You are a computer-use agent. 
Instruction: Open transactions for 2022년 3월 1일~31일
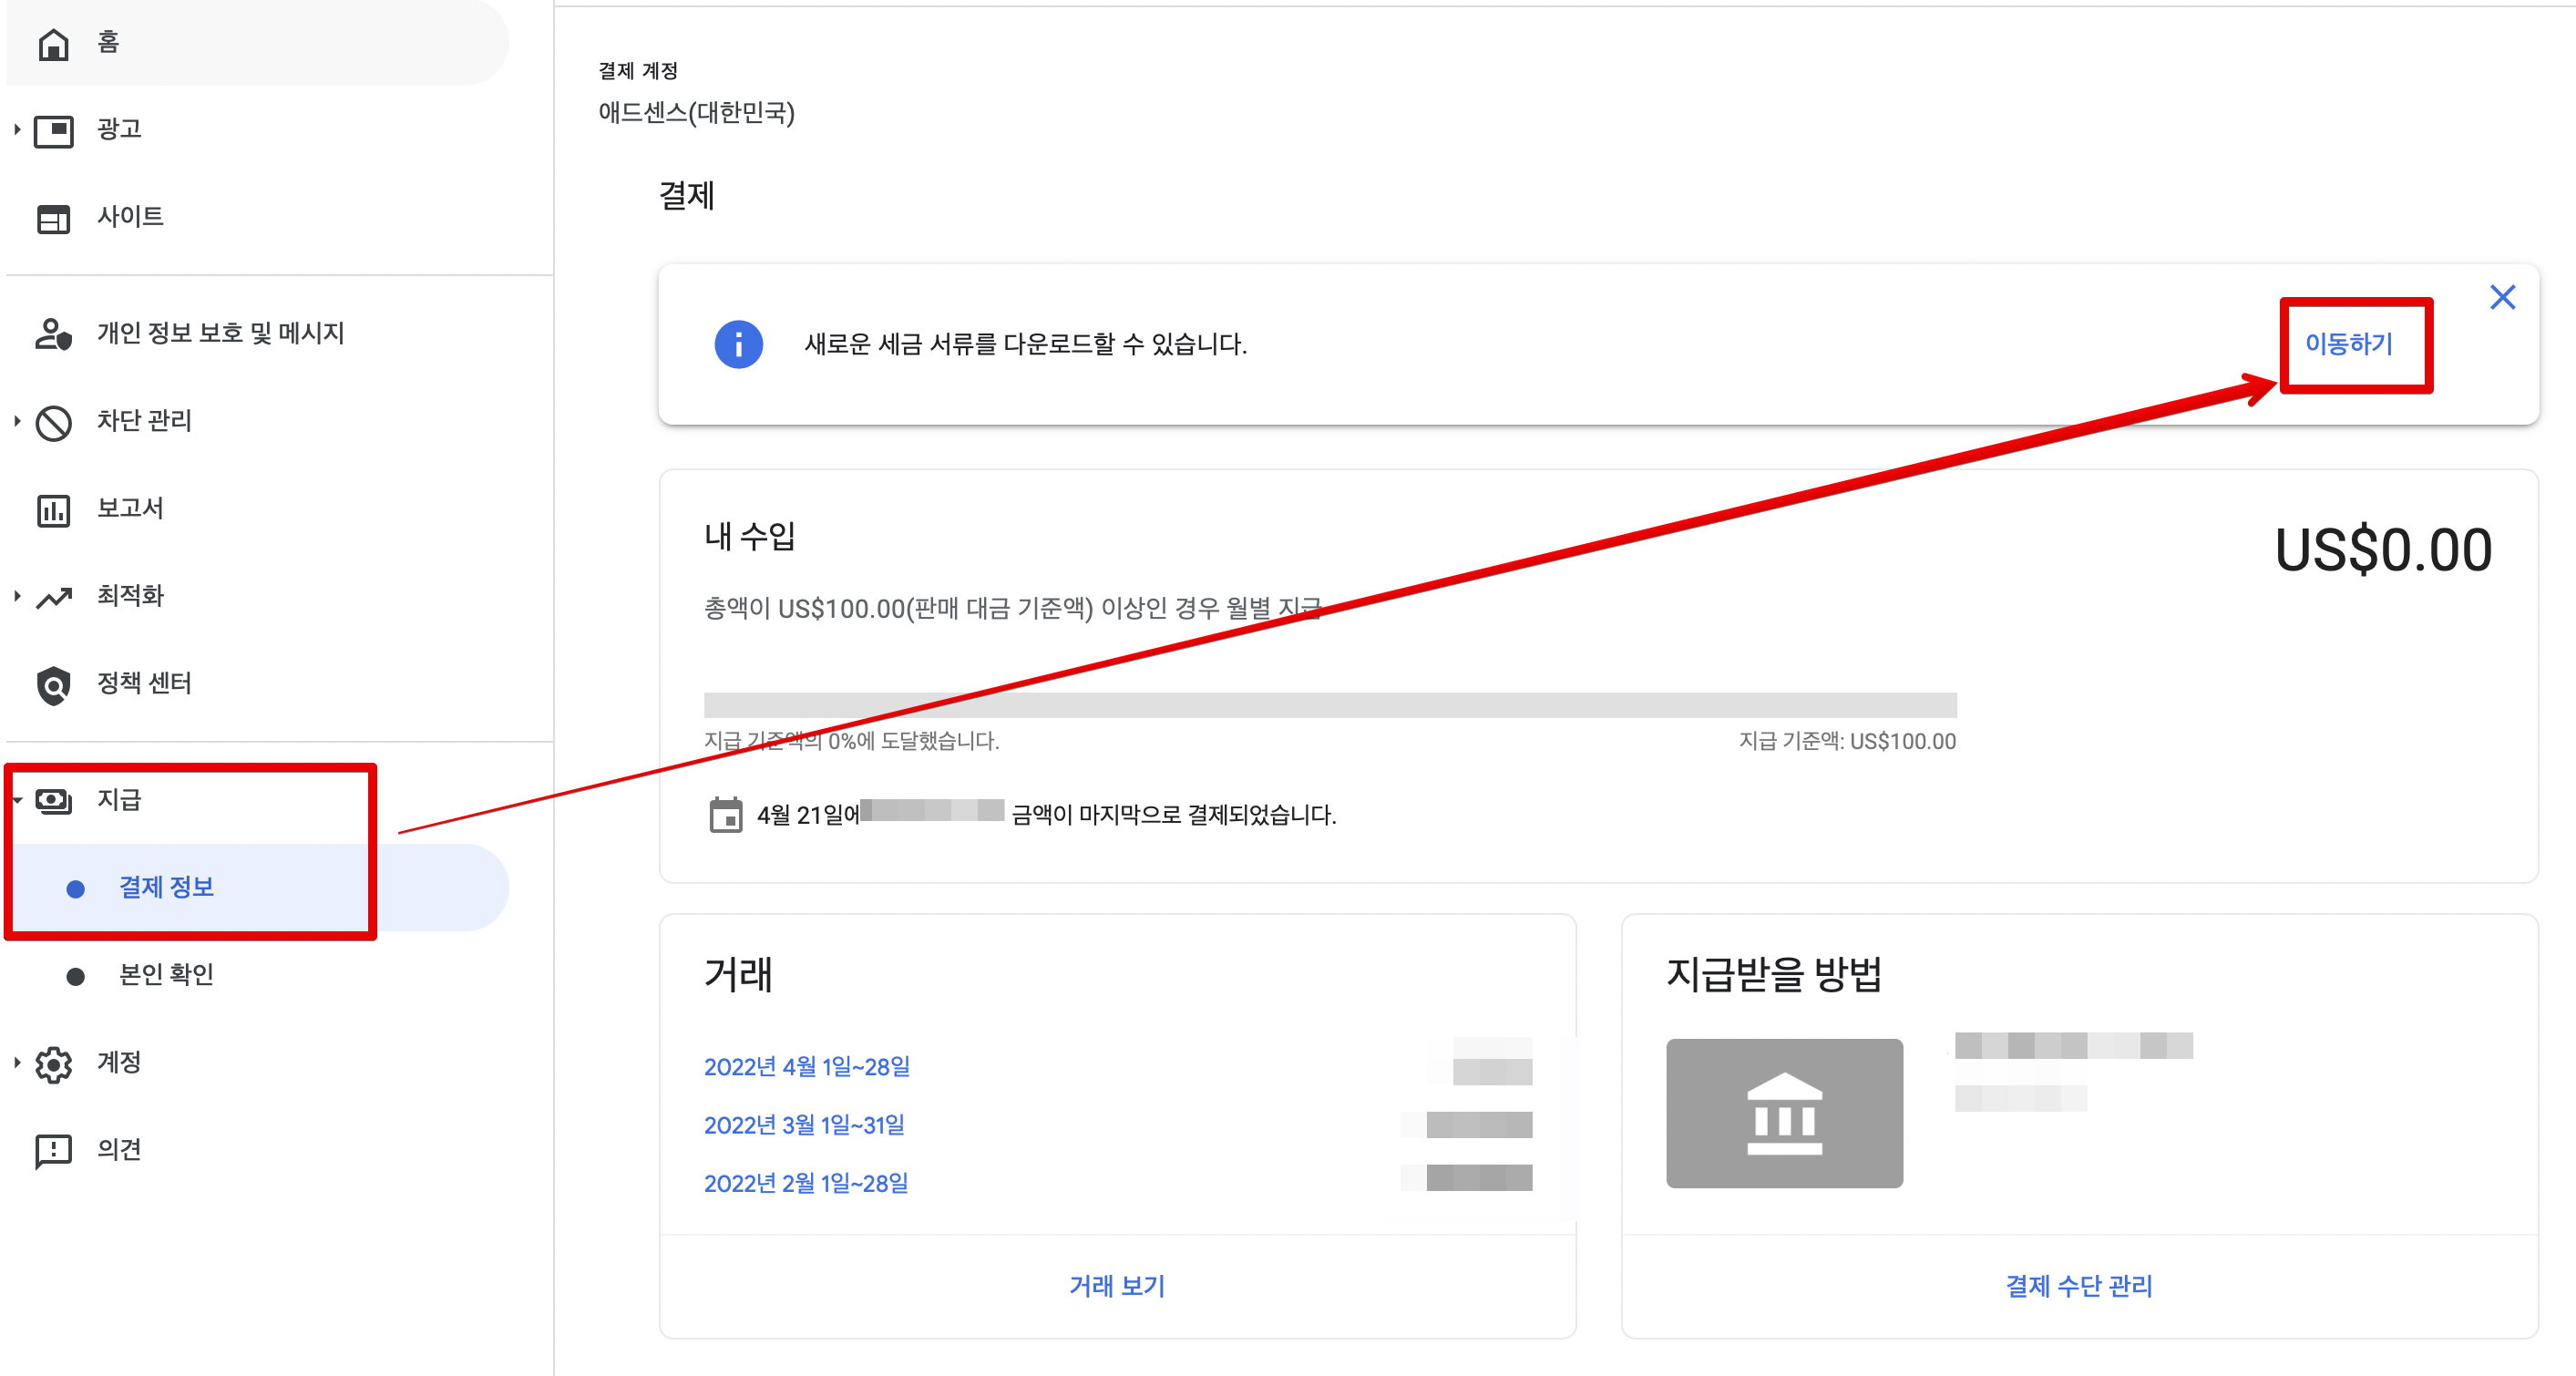(x=804, y=1125)
